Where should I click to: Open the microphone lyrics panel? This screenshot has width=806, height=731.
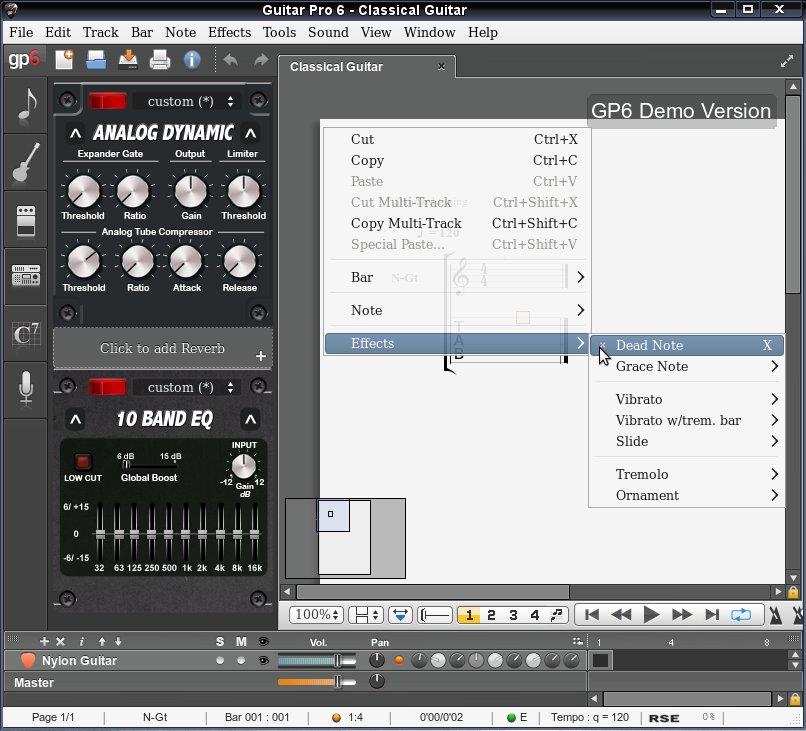coord(26,389)
